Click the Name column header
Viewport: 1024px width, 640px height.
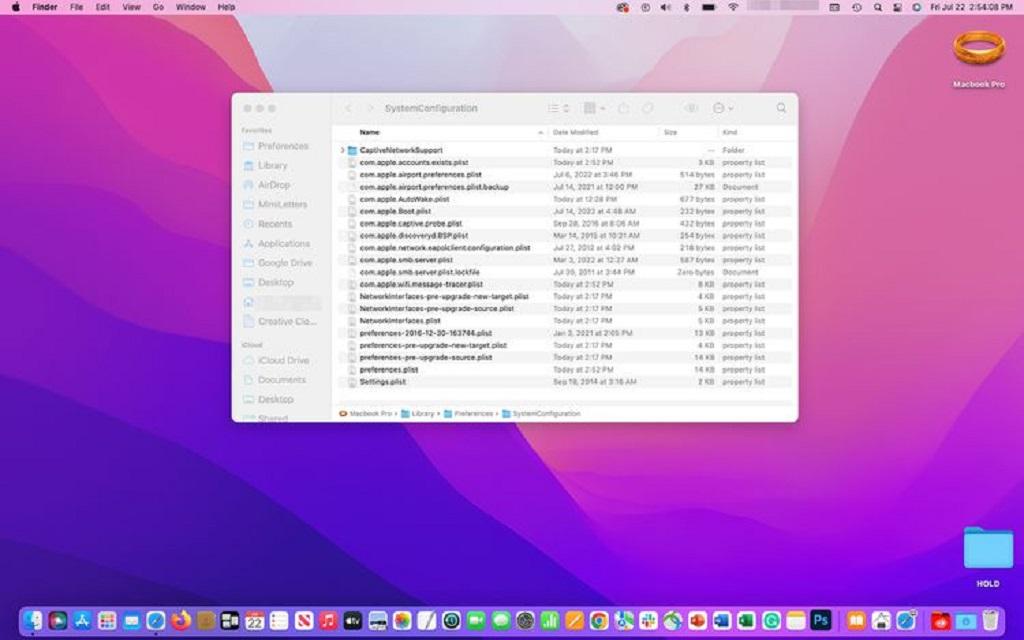[369, 133]
